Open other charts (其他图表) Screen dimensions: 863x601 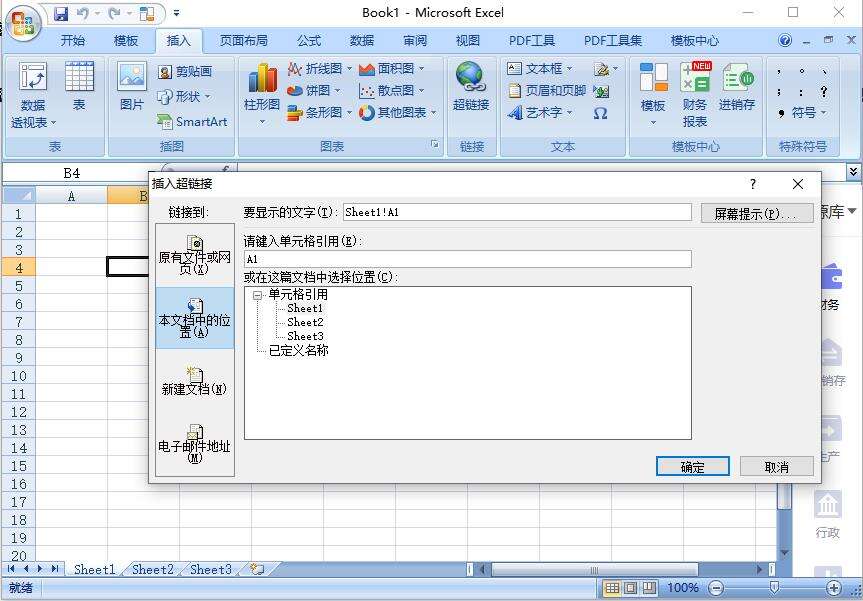pyautogui.click(x=397, y=112)
